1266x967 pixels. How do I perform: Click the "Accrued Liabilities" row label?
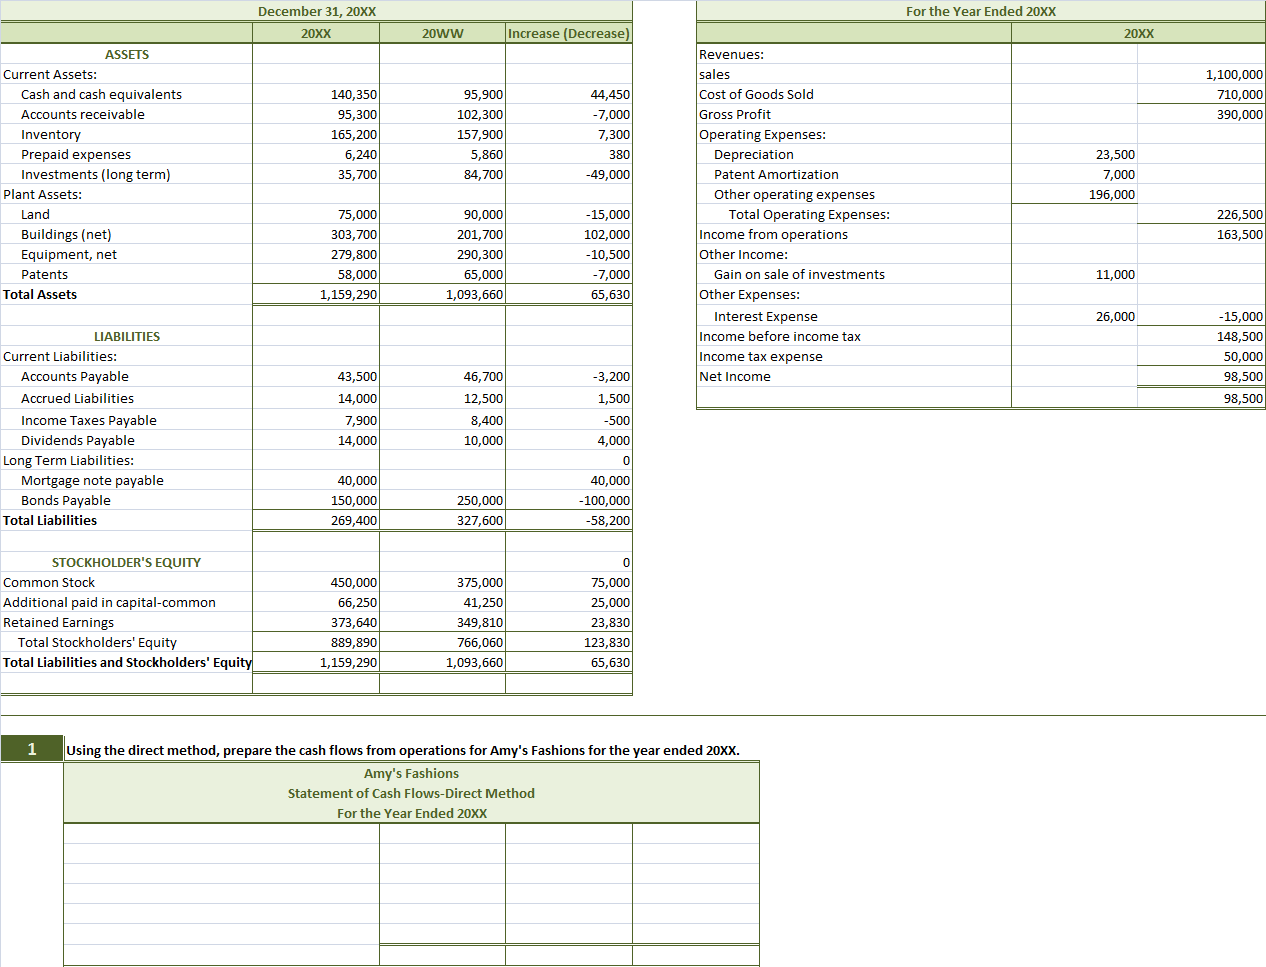78,398
